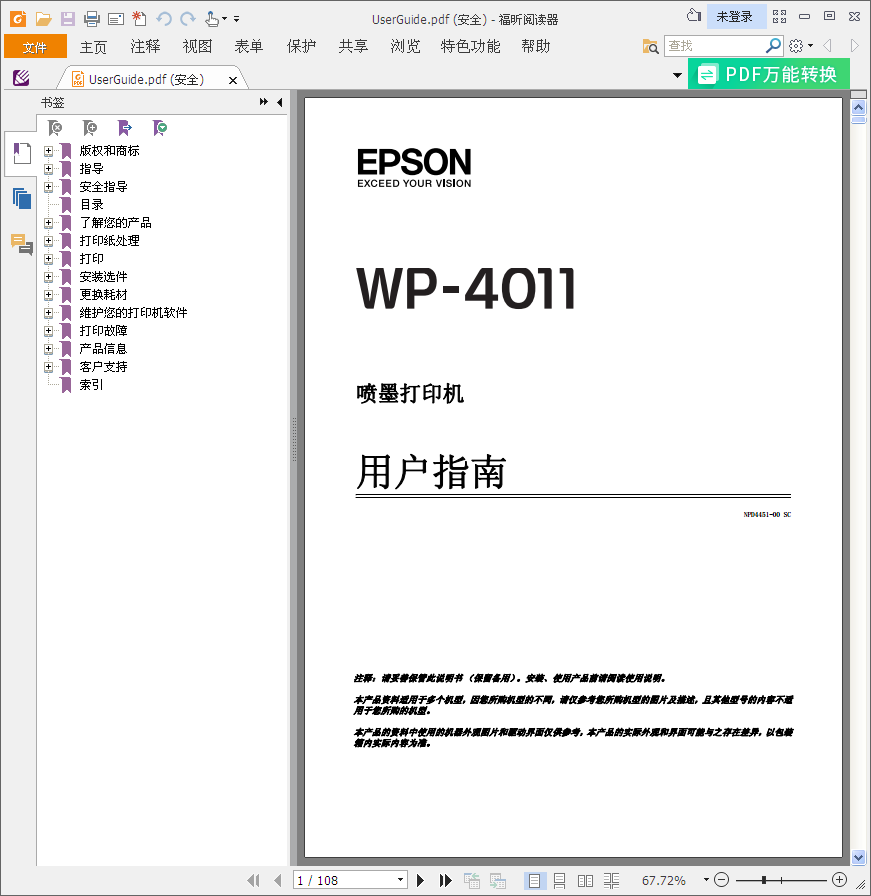Go to the first page
The width and height of the screenshot is (871, 896).
pyautogui.click(x=253, y=880)
